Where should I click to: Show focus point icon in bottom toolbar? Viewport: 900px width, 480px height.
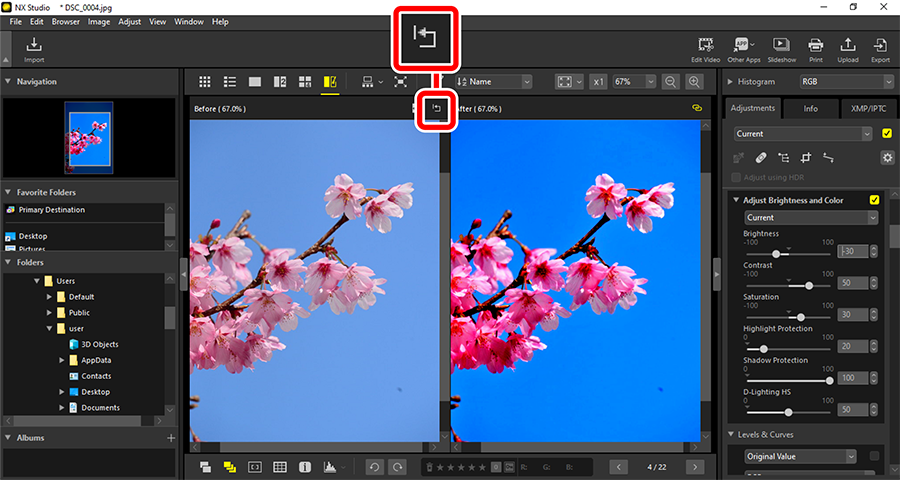coord(254,467)
